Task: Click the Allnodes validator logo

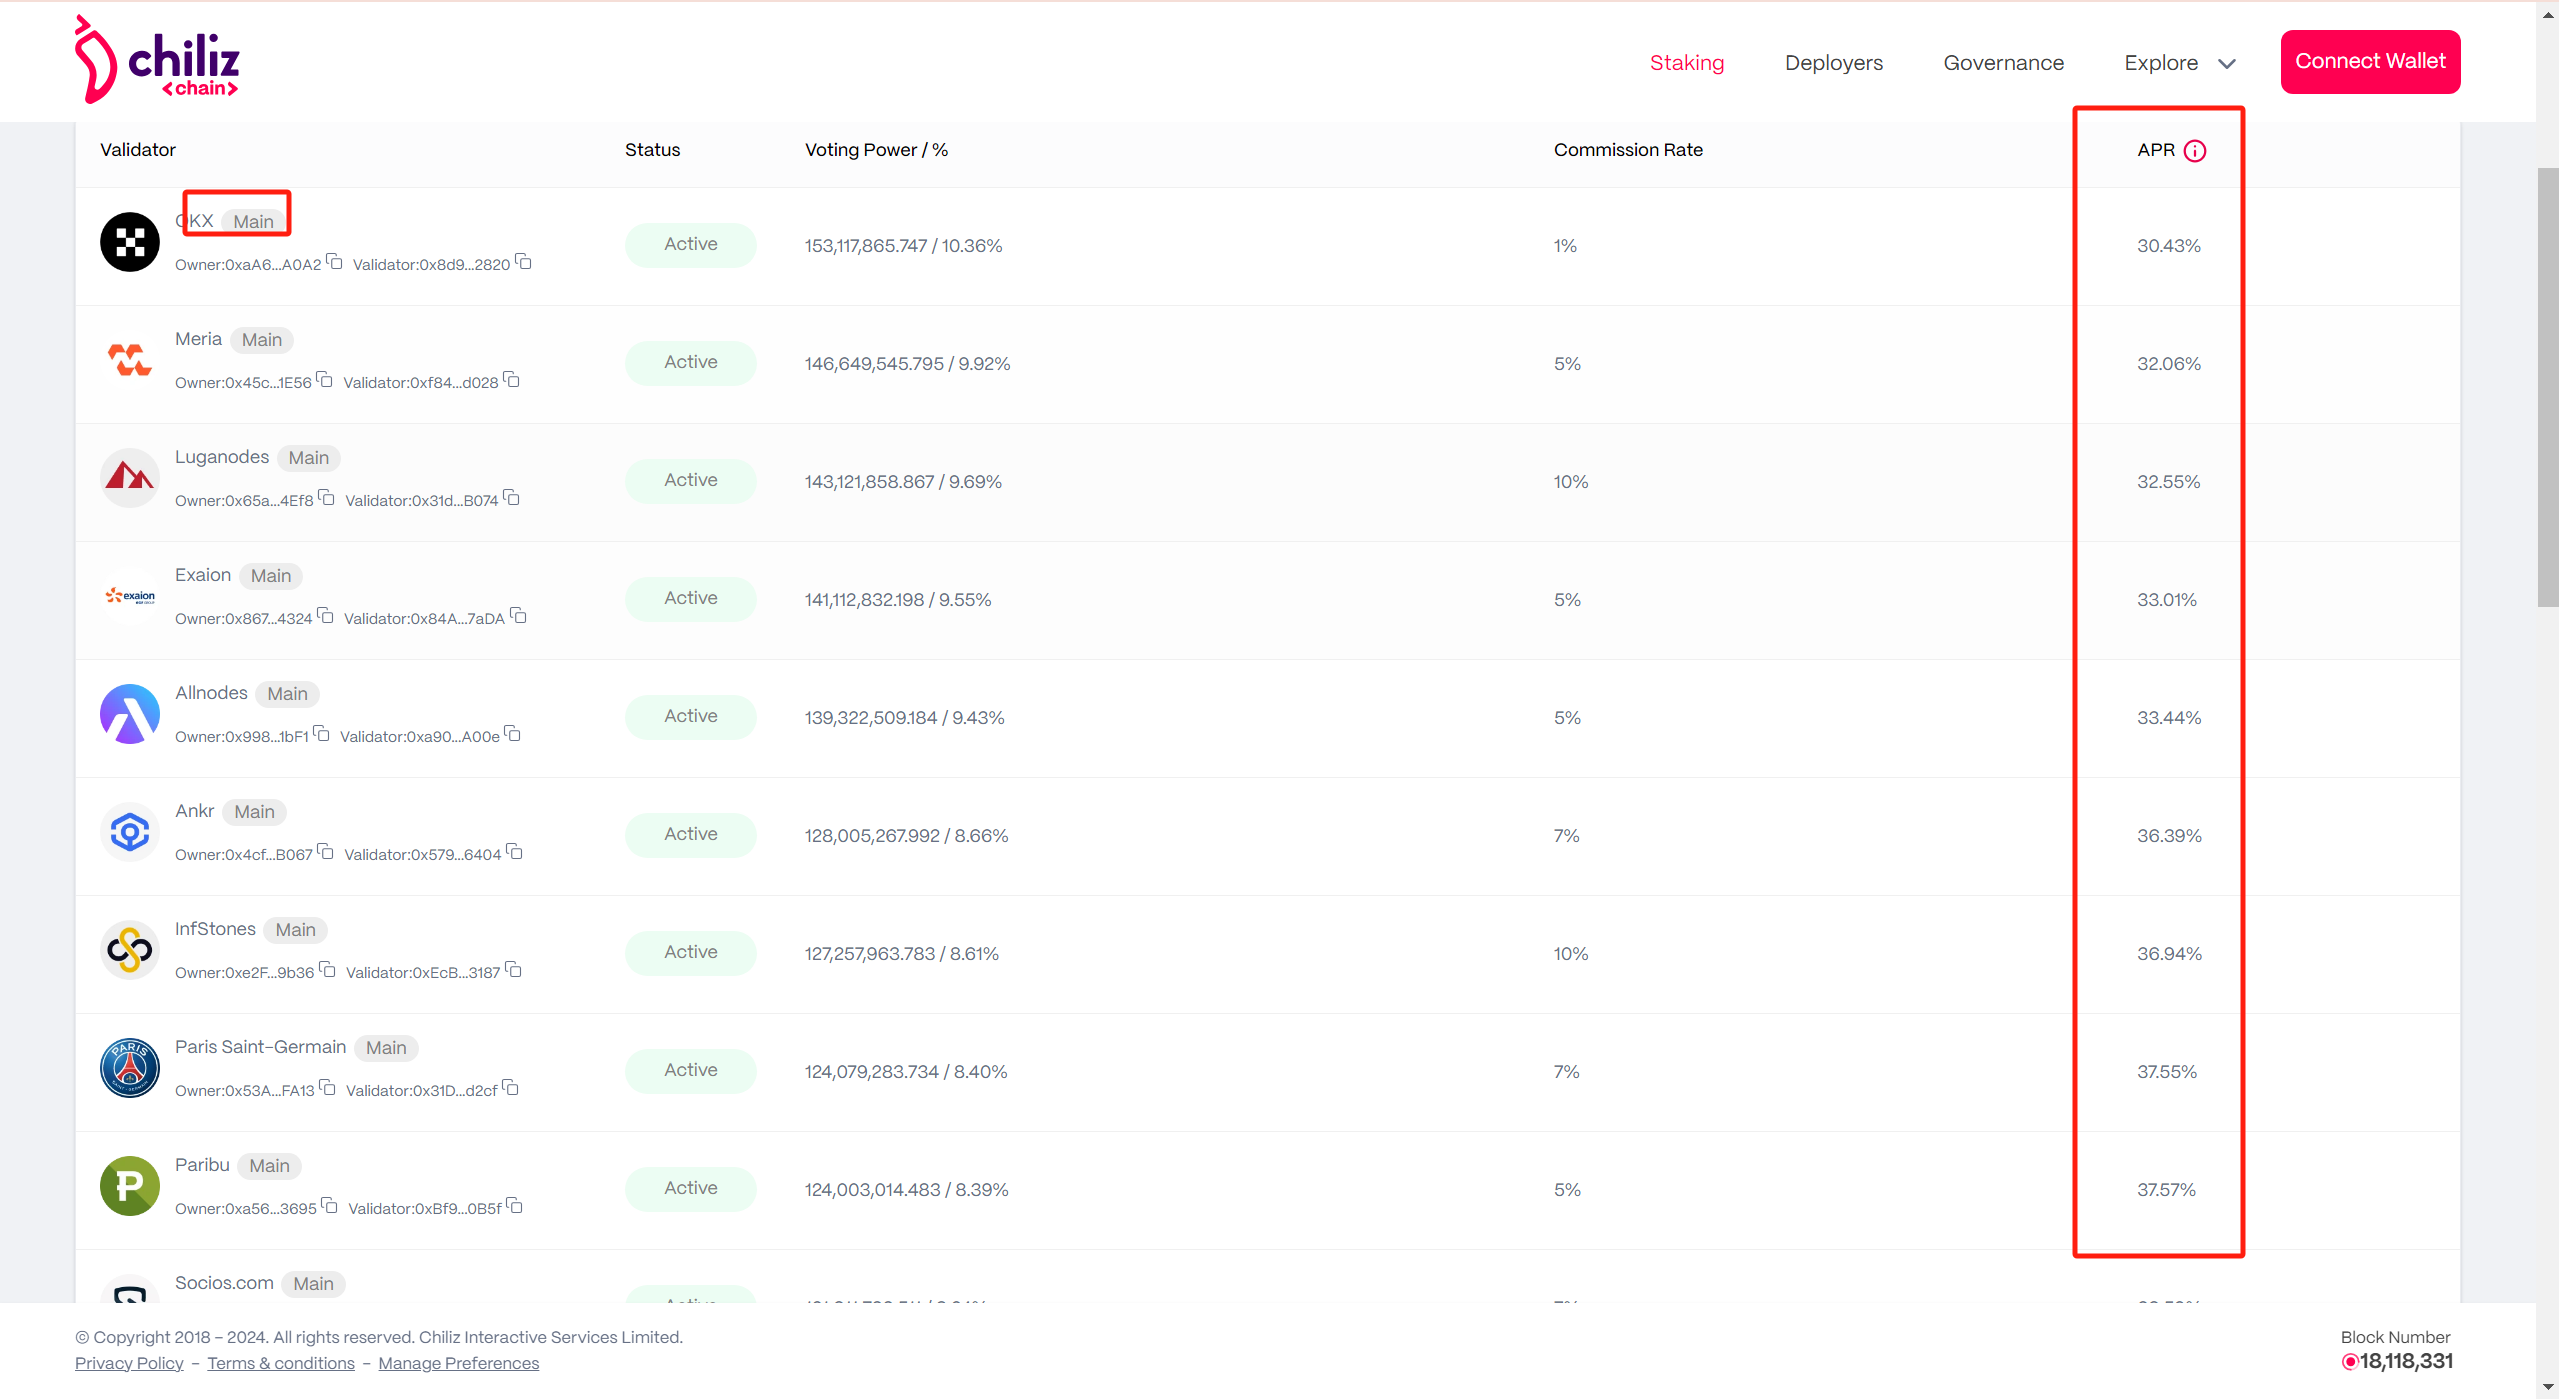Action: [x=130, y=714]
